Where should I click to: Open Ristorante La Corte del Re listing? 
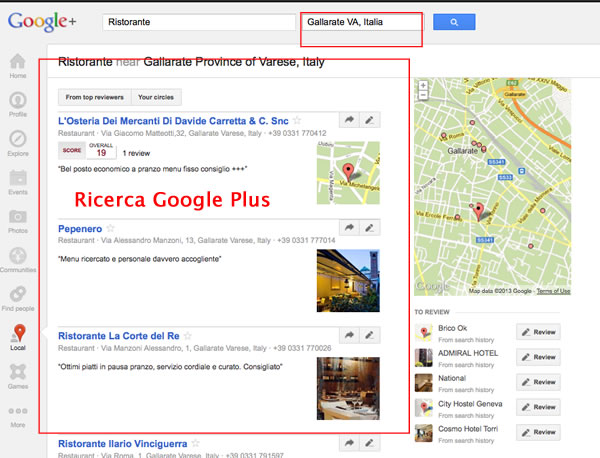(x=119, y=336)
